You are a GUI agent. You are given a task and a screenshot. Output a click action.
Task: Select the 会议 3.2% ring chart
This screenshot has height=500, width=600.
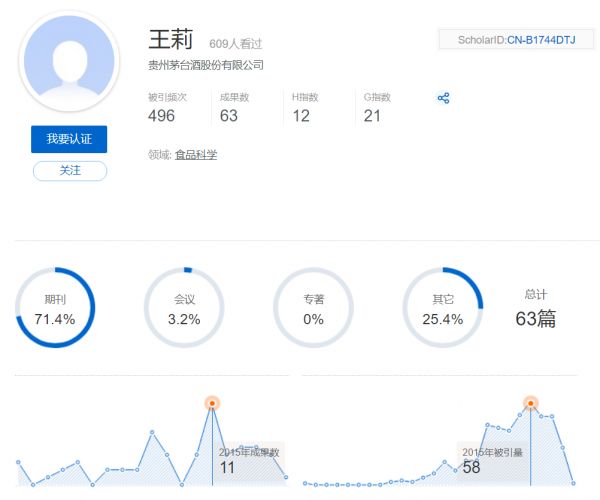(184, 308)
